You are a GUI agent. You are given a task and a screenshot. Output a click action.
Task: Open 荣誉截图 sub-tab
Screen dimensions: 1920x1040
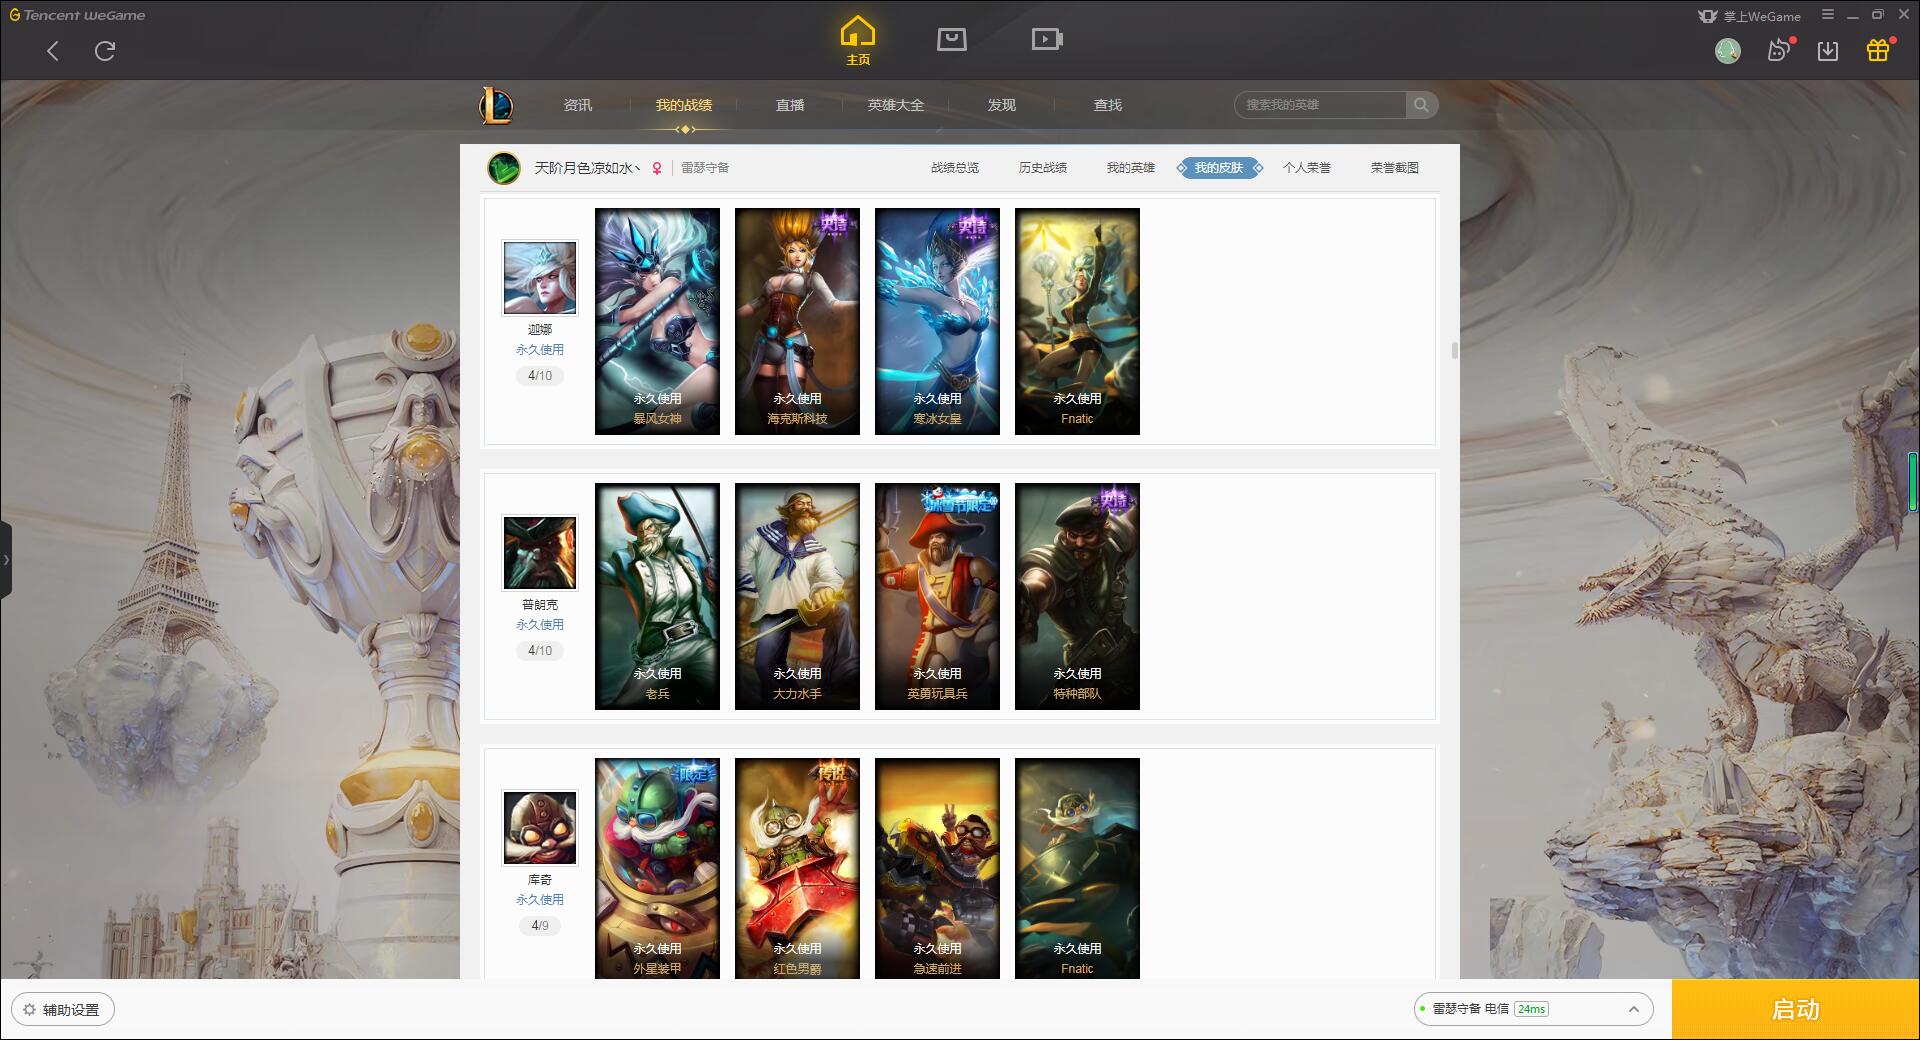tap(1395, 168)
